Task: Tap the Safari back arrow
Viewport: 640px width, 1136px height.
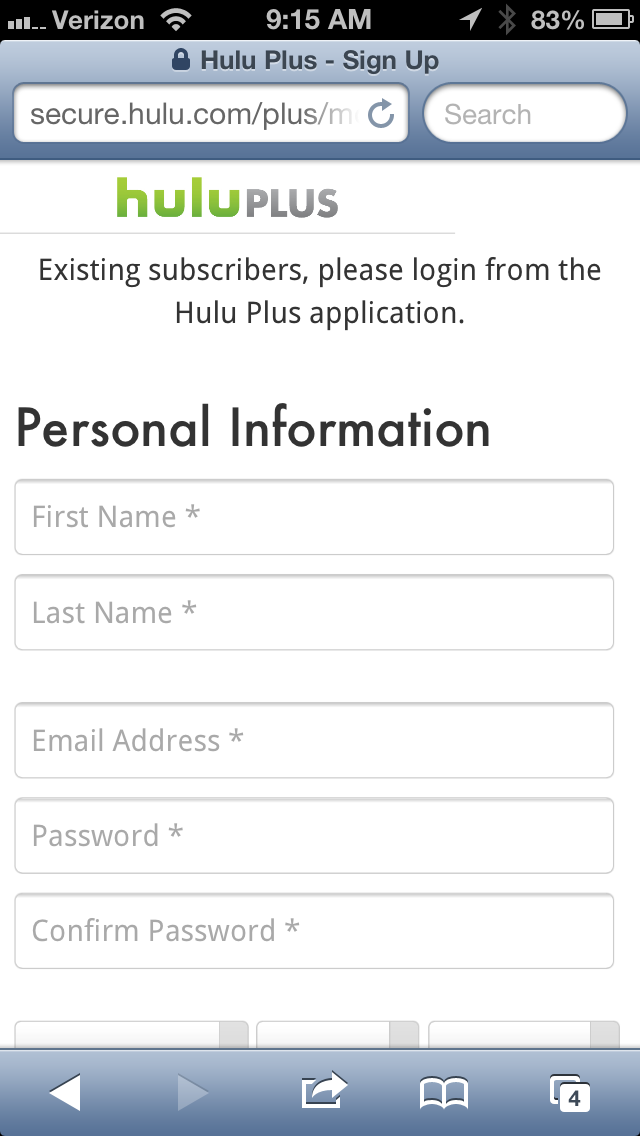Action: coord(65,1092)
